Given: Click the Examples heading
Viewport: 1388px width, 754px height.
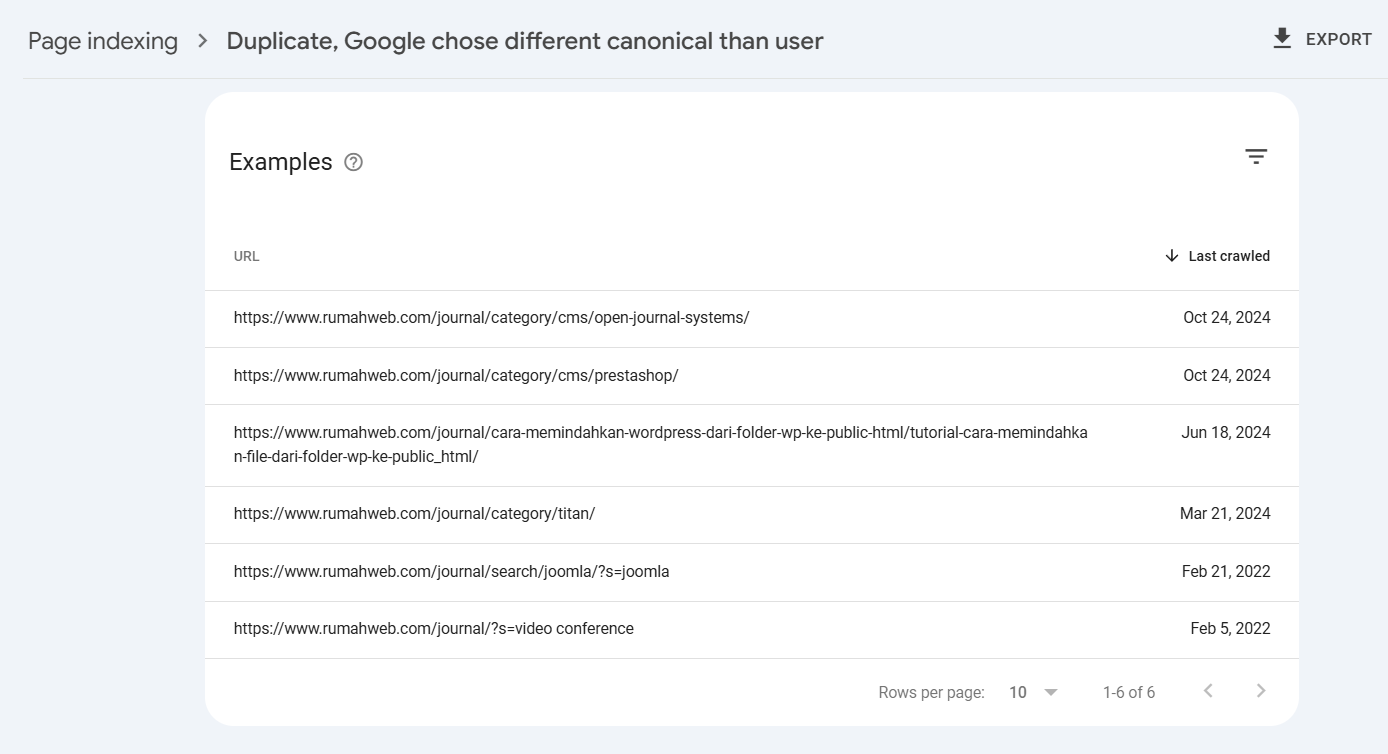Looking at the screenshot, I should (x=281, y=162).
